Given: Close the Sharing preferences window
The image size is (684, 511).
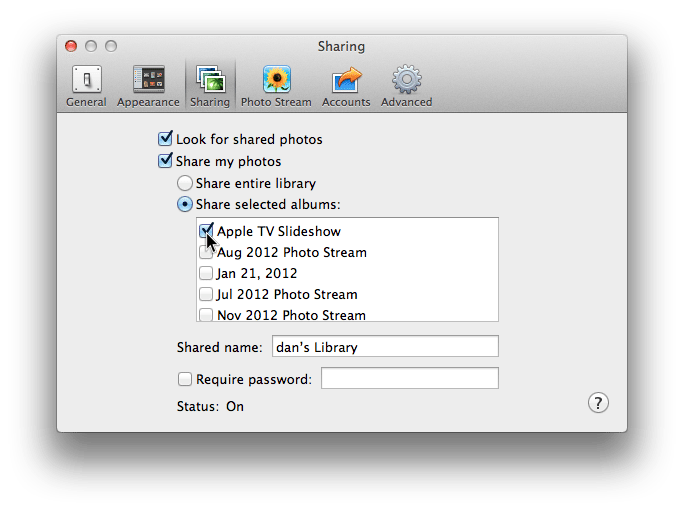Looking at the screenshot, I should pyautogui.click(x=71, y=46).
